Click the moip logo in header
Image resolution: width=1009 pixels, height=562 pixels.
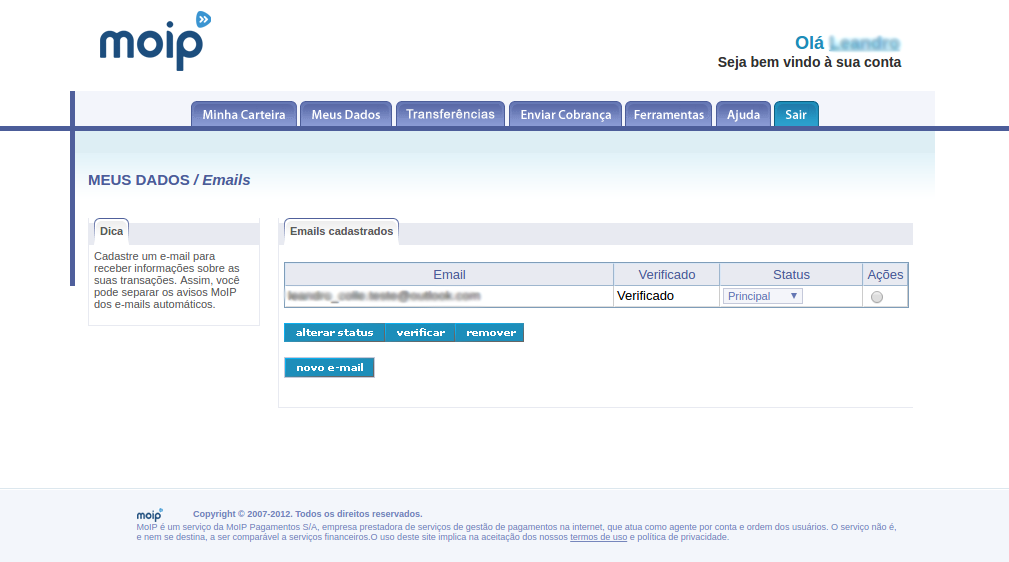tap(155, 41)
